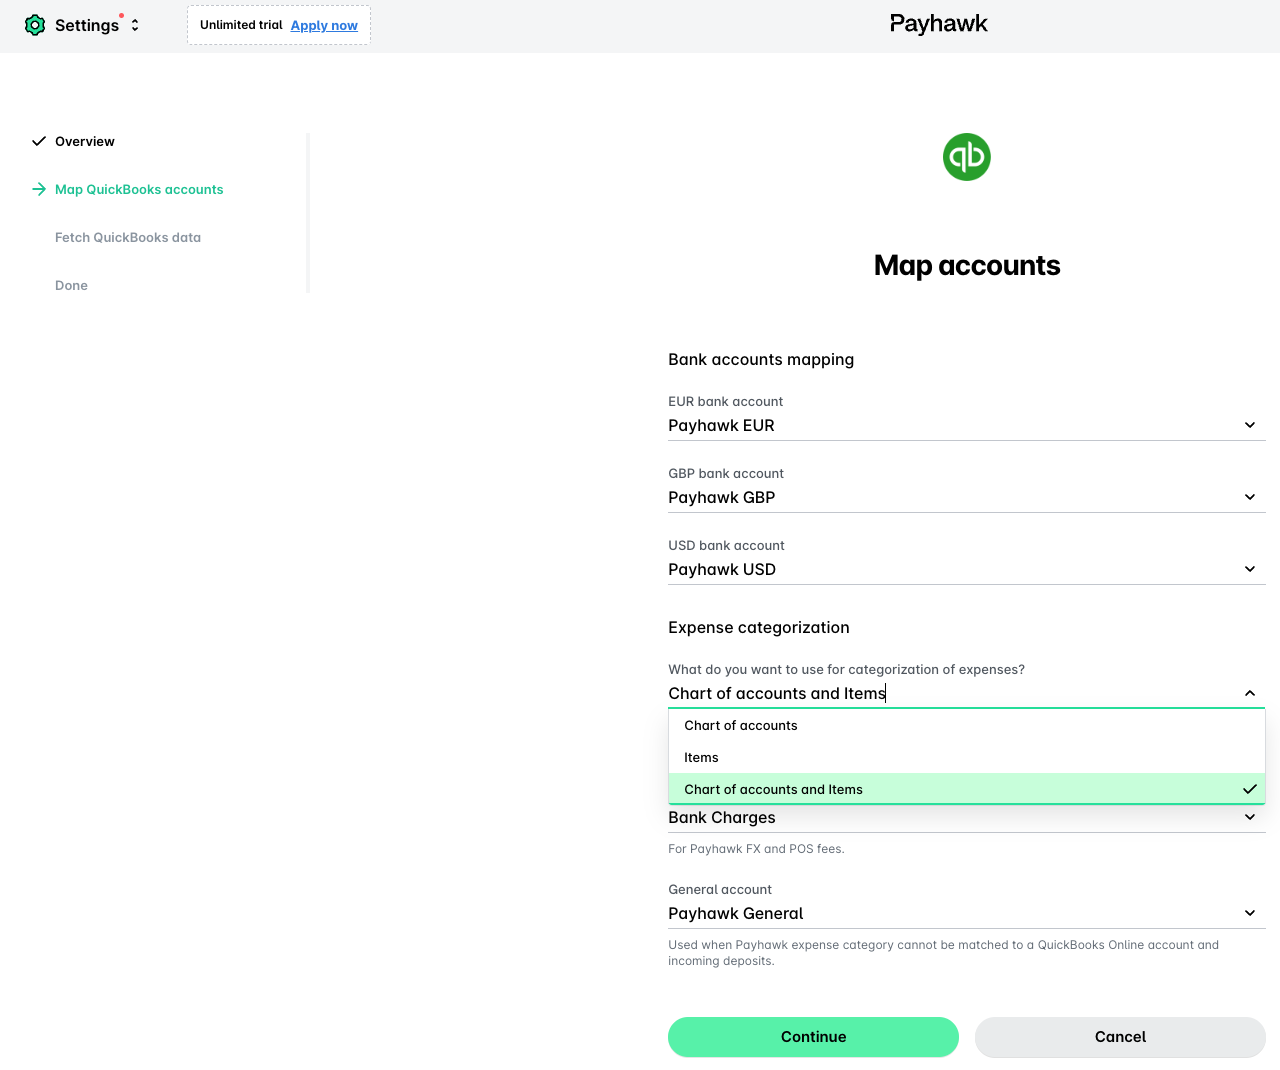Select the Chart of accounts option

(966, 725)
